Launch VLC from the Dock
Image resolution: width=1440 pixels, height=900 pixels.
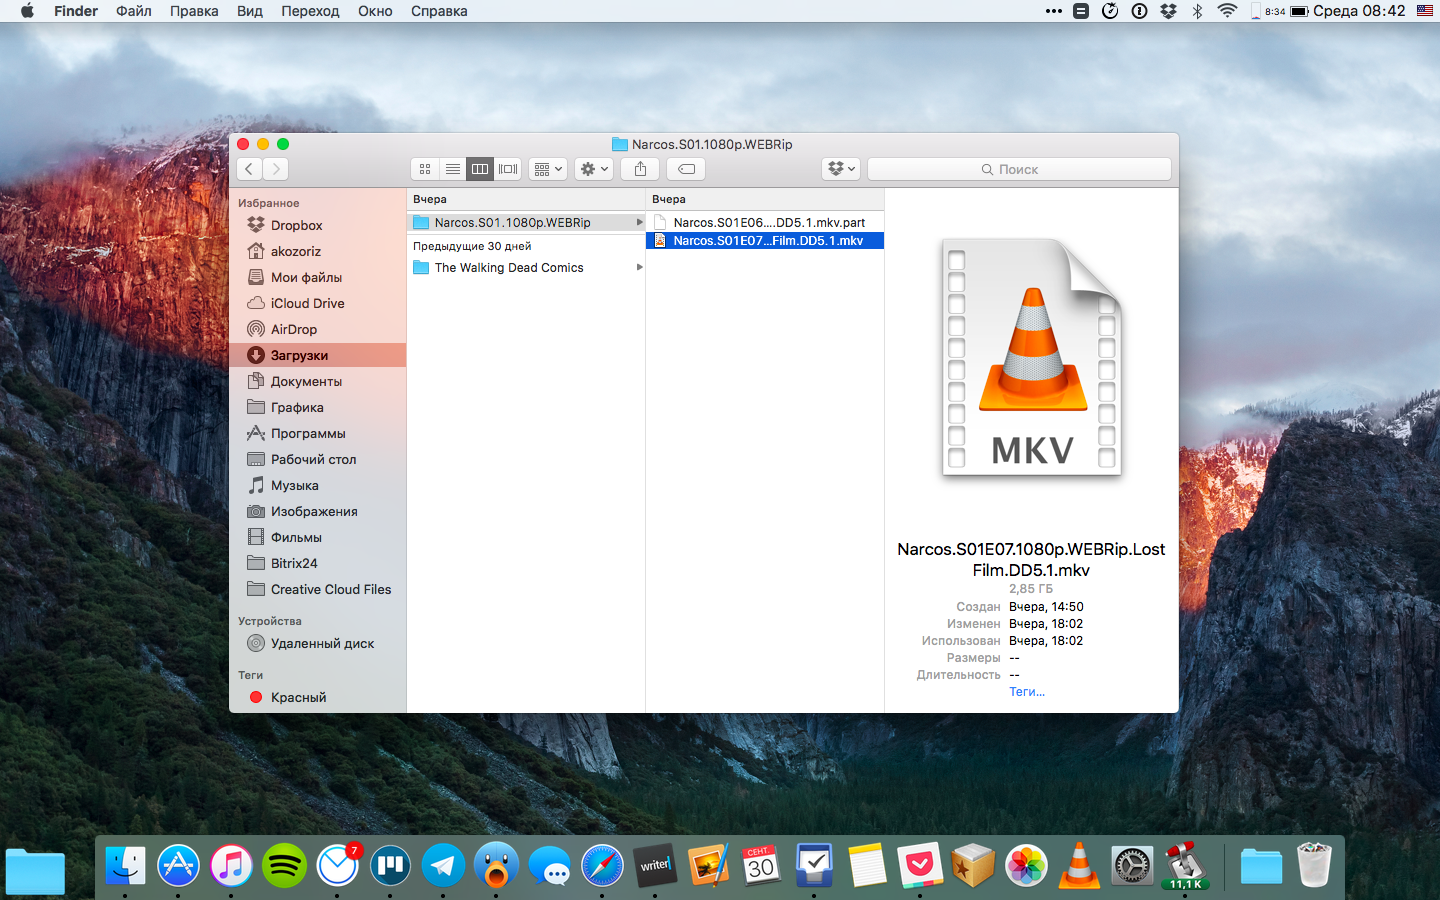pyautogui.click(x=1079, y=865)
